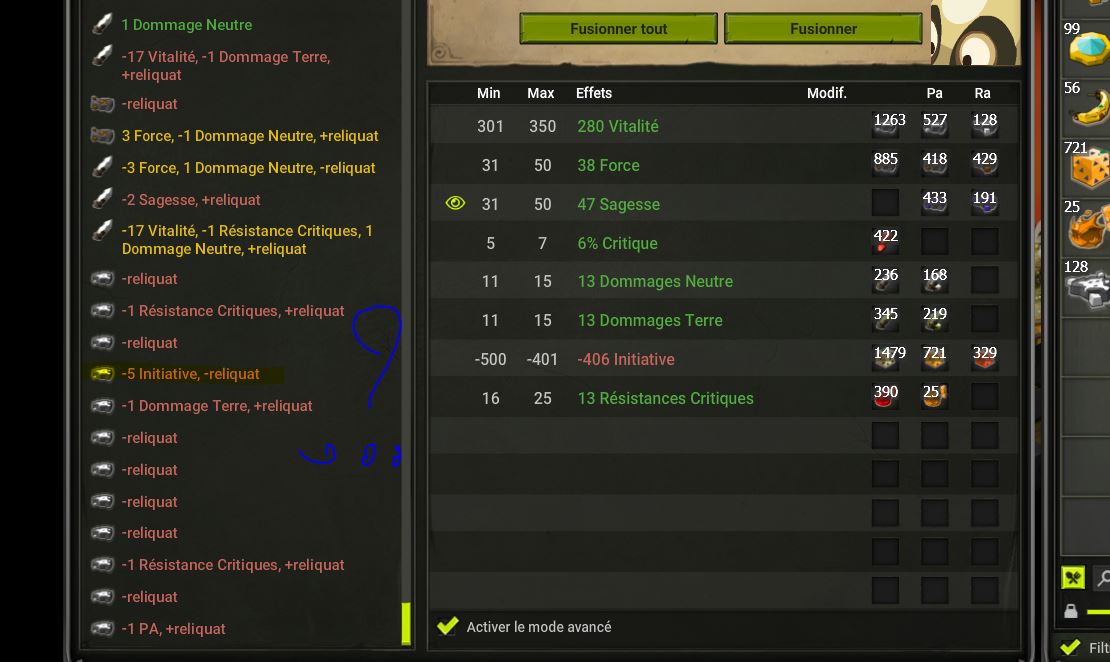The height and width of the screenshot is (662, 1110).
Task: Select the Ra Force rune showing 429
Action: pyautogui.click(x=985, y=164)
